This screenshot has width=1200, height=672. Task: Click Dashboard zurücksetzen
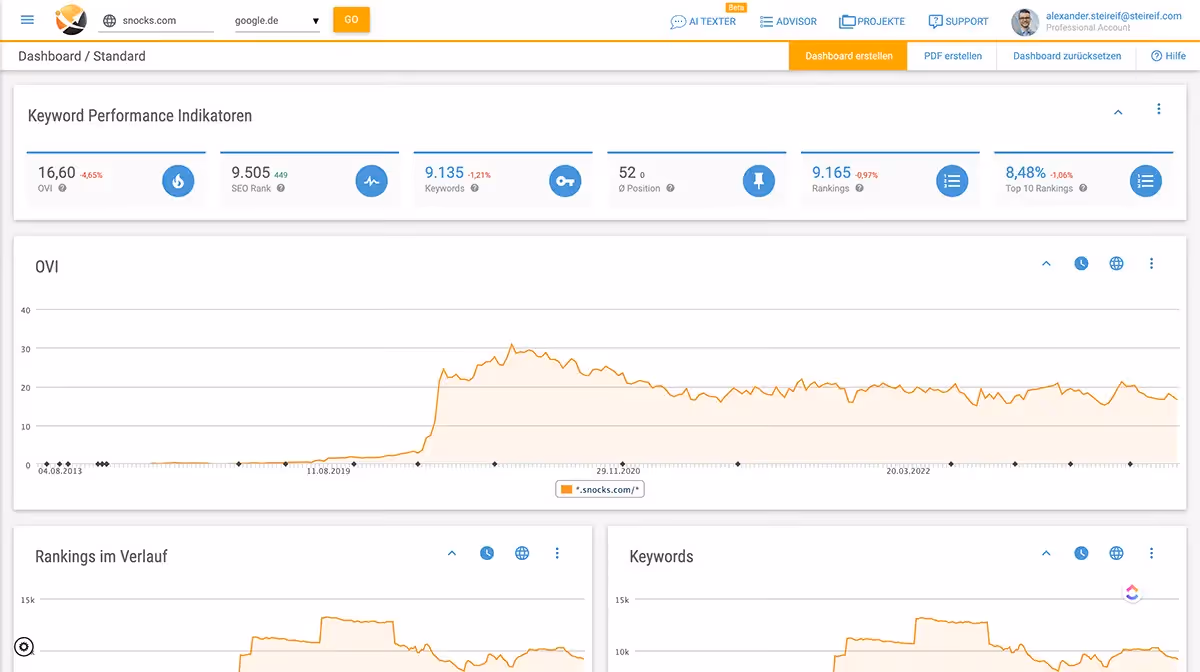click(1066, 56)
